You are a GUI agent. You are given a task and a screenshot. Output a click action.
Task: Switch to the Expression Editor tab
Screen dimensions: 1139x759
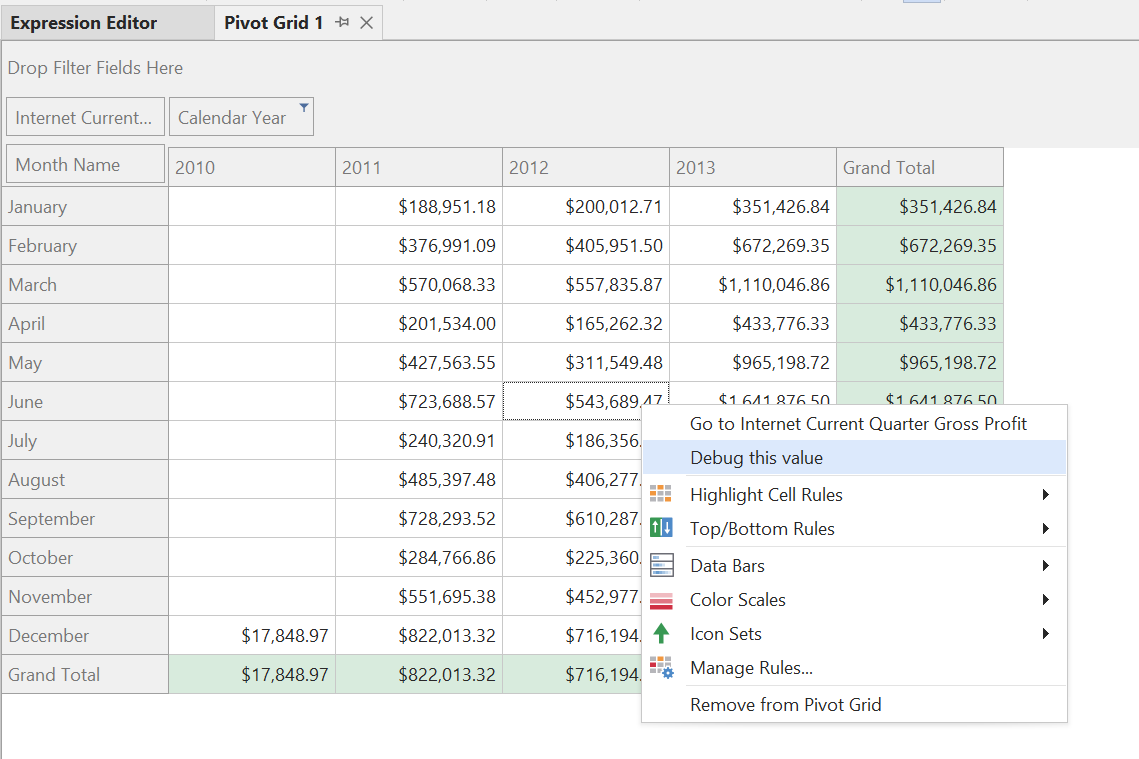(x=84, y=22)
